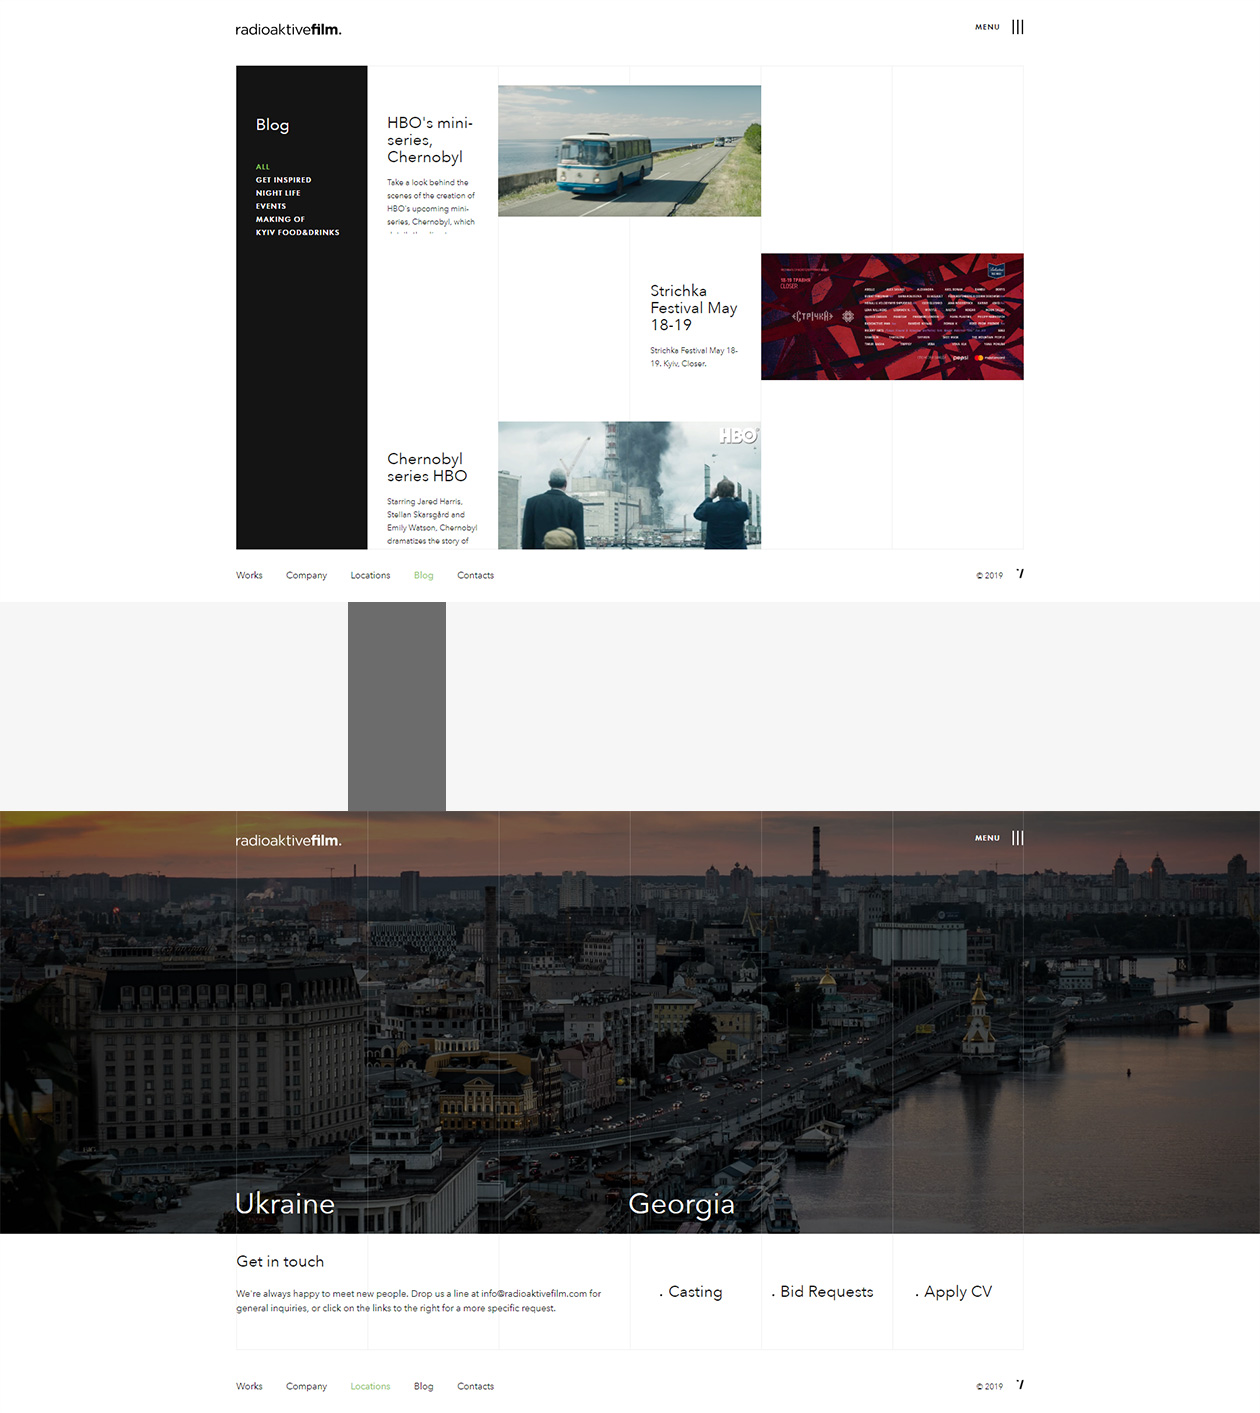
Task: Select the Making Of category
Action: 280,219
